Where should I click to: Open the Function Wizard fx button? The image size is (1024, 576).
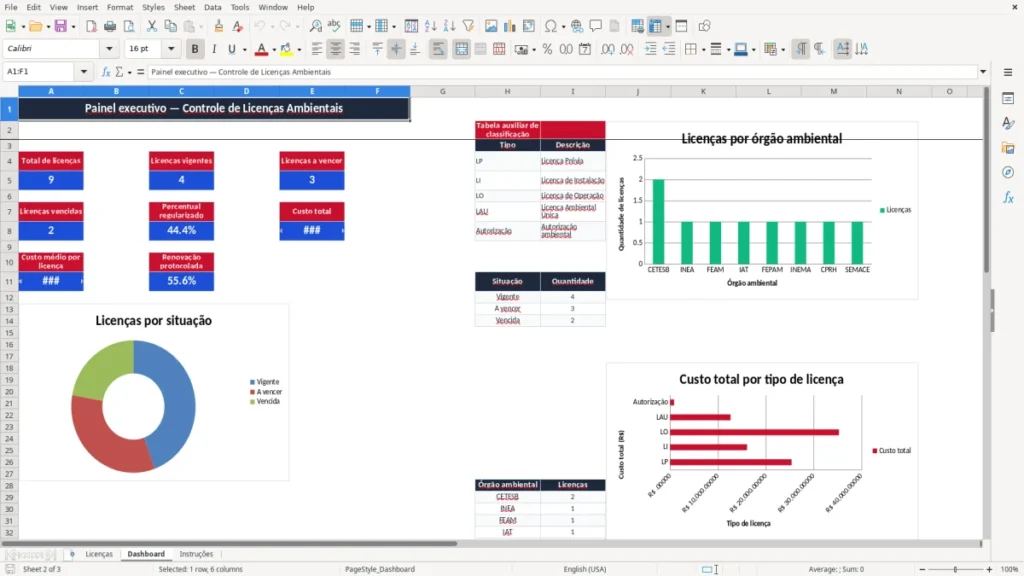[x=106, y=72]
